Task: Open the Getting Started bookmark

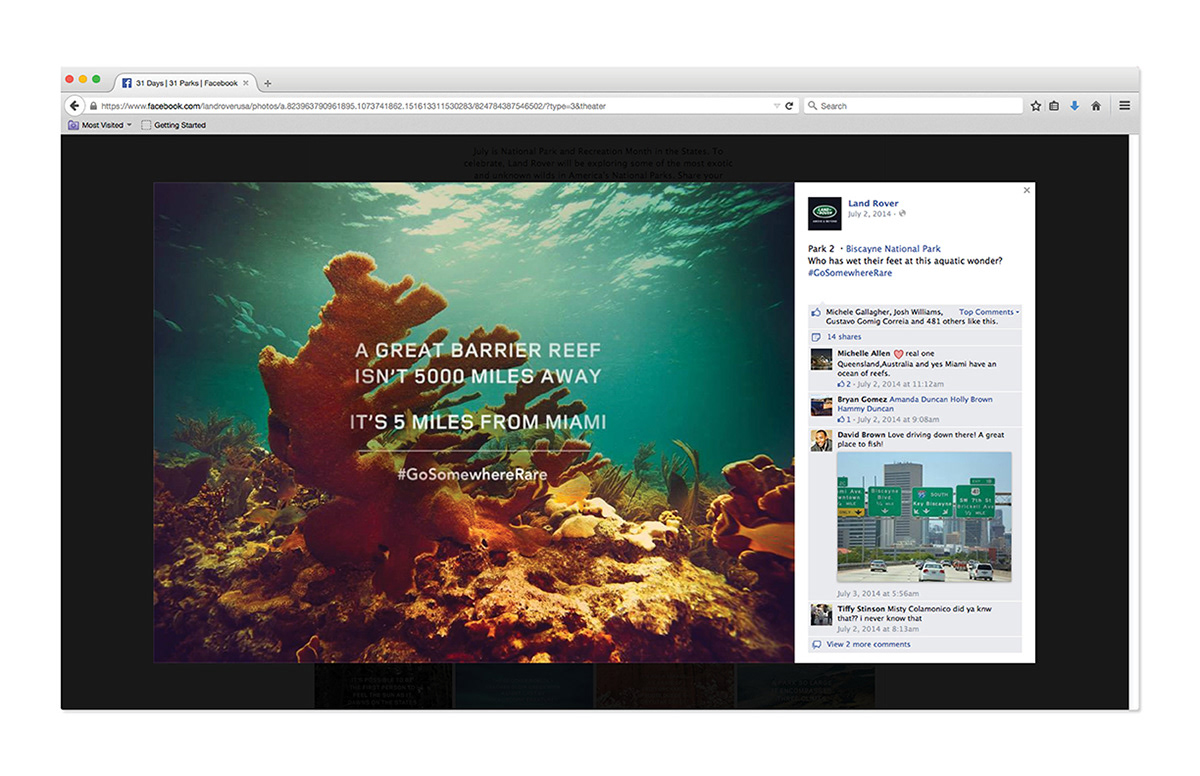Action: point(173,125)
